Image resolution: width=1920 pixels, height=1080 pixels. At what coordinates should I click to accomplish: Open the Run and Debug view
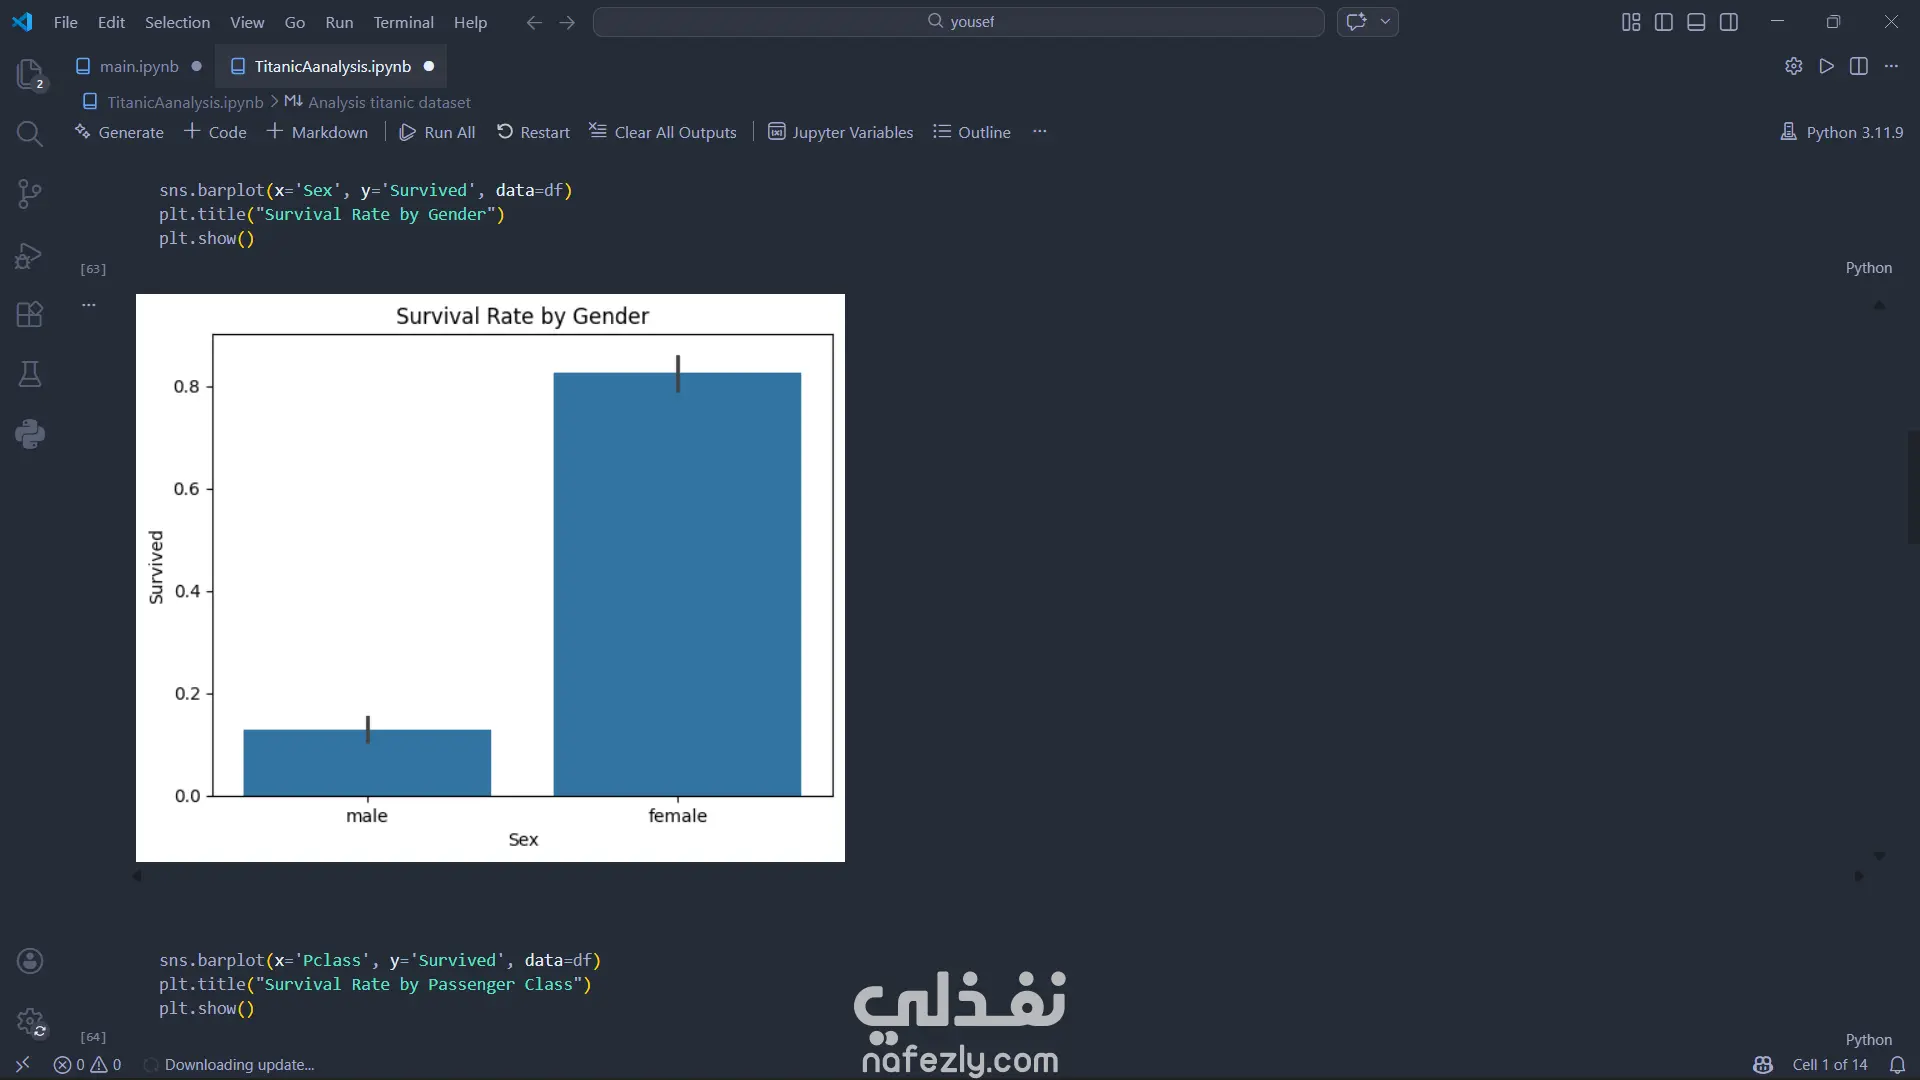point(30,255)
